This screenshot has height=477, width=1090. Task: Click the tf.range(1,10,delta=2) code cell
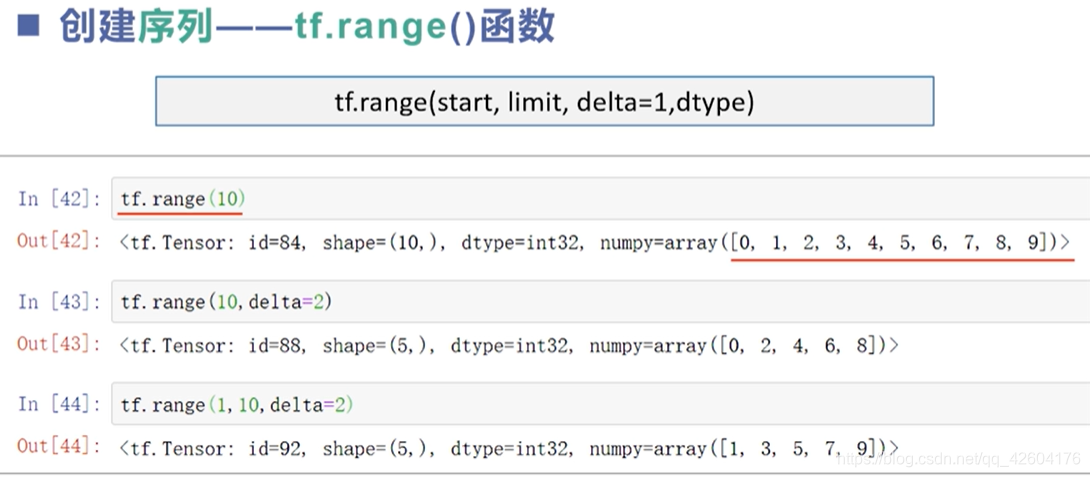(601, 404)
